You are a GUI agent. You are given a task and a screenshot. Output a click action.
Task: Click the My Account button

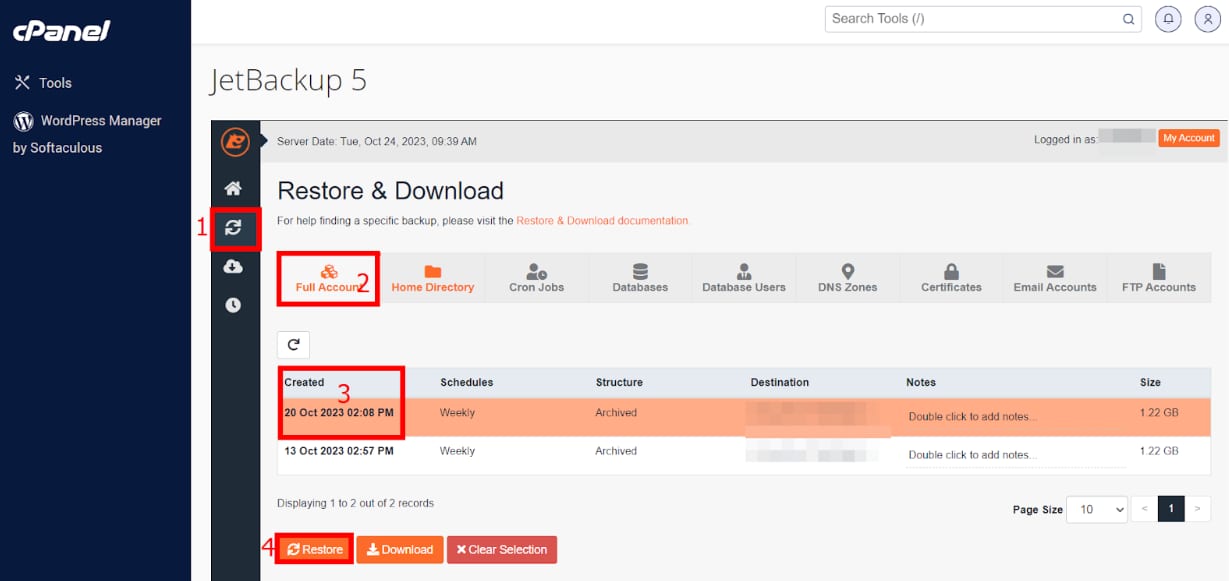[x=1189, y=138]
